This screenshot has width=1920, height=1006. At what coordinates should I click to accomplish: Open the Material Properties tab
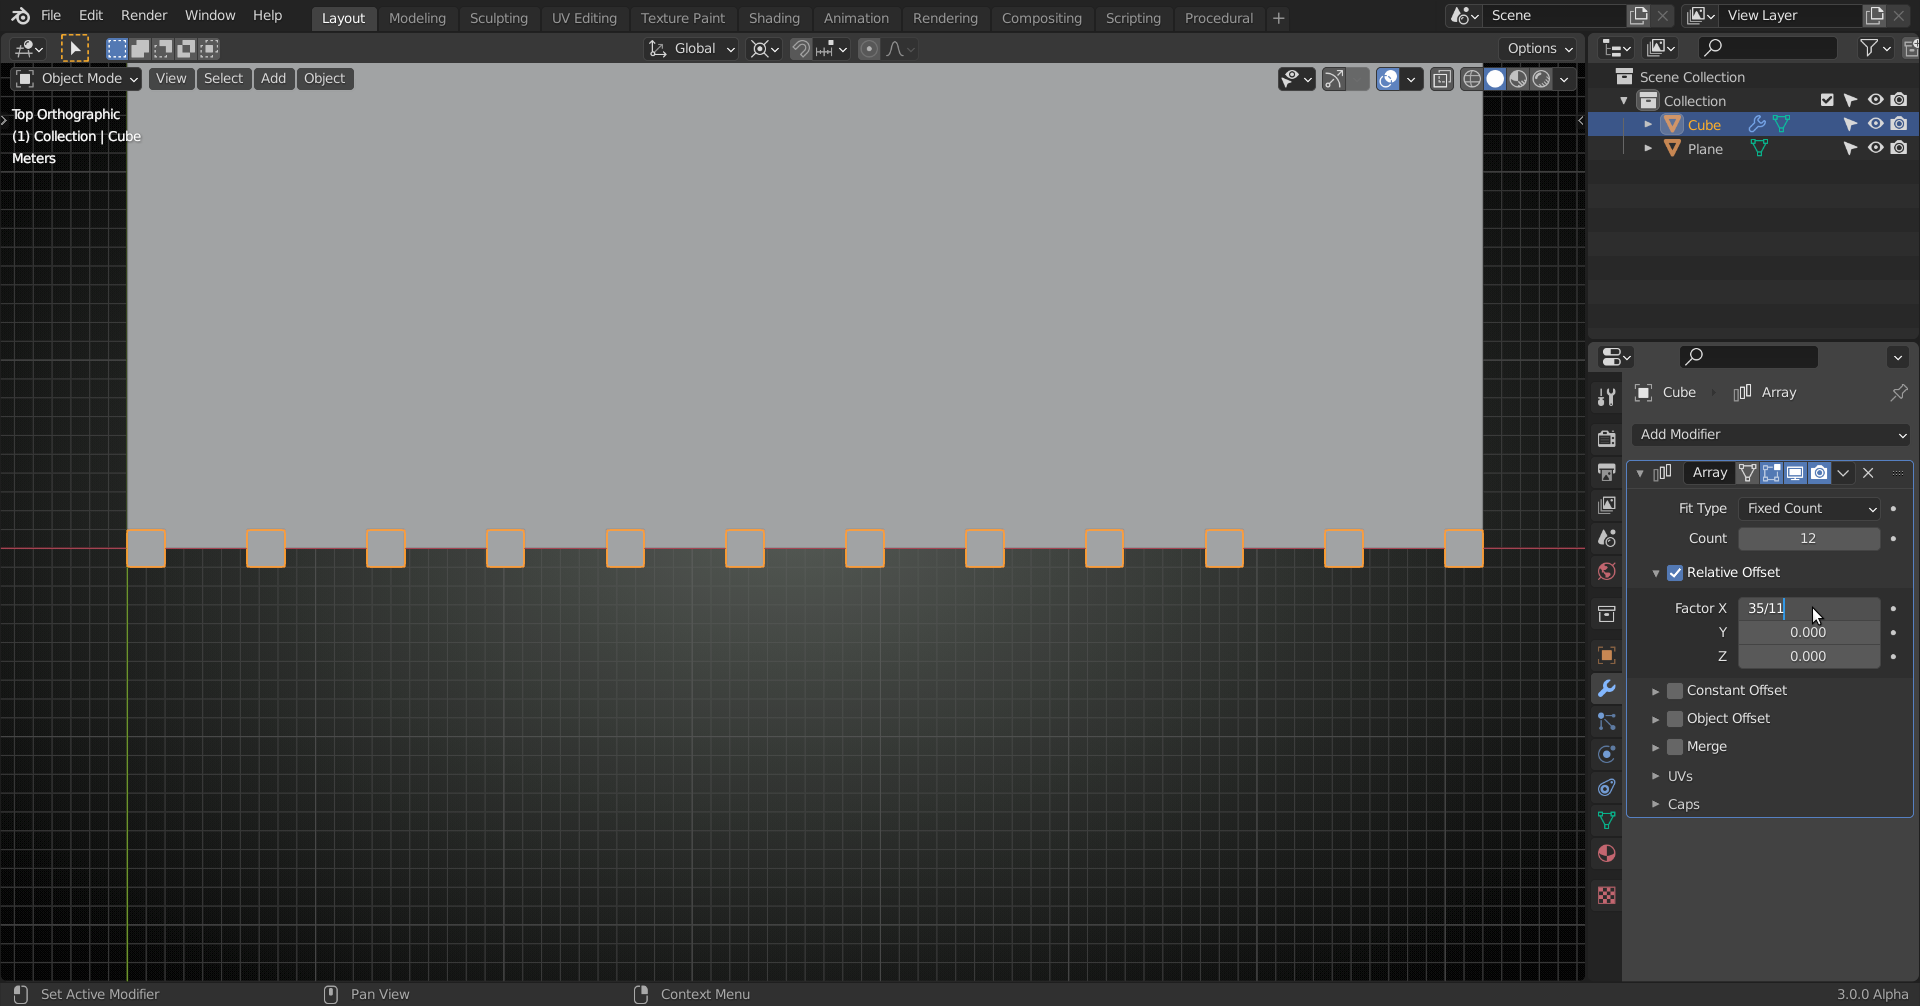pyautogui.click(x=1607, y=854)
